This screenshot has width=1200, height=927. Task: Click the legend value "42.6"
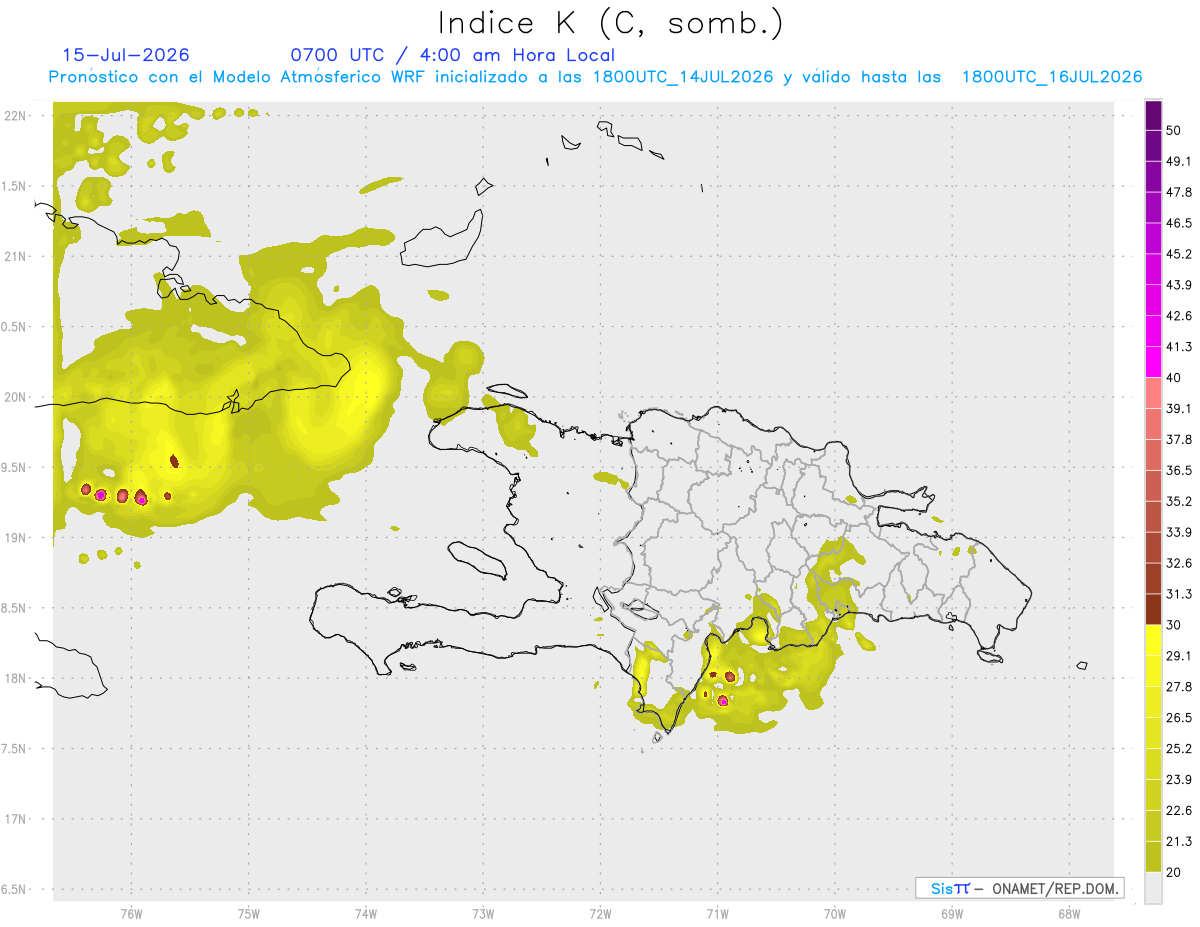(x=1179, y=316)
